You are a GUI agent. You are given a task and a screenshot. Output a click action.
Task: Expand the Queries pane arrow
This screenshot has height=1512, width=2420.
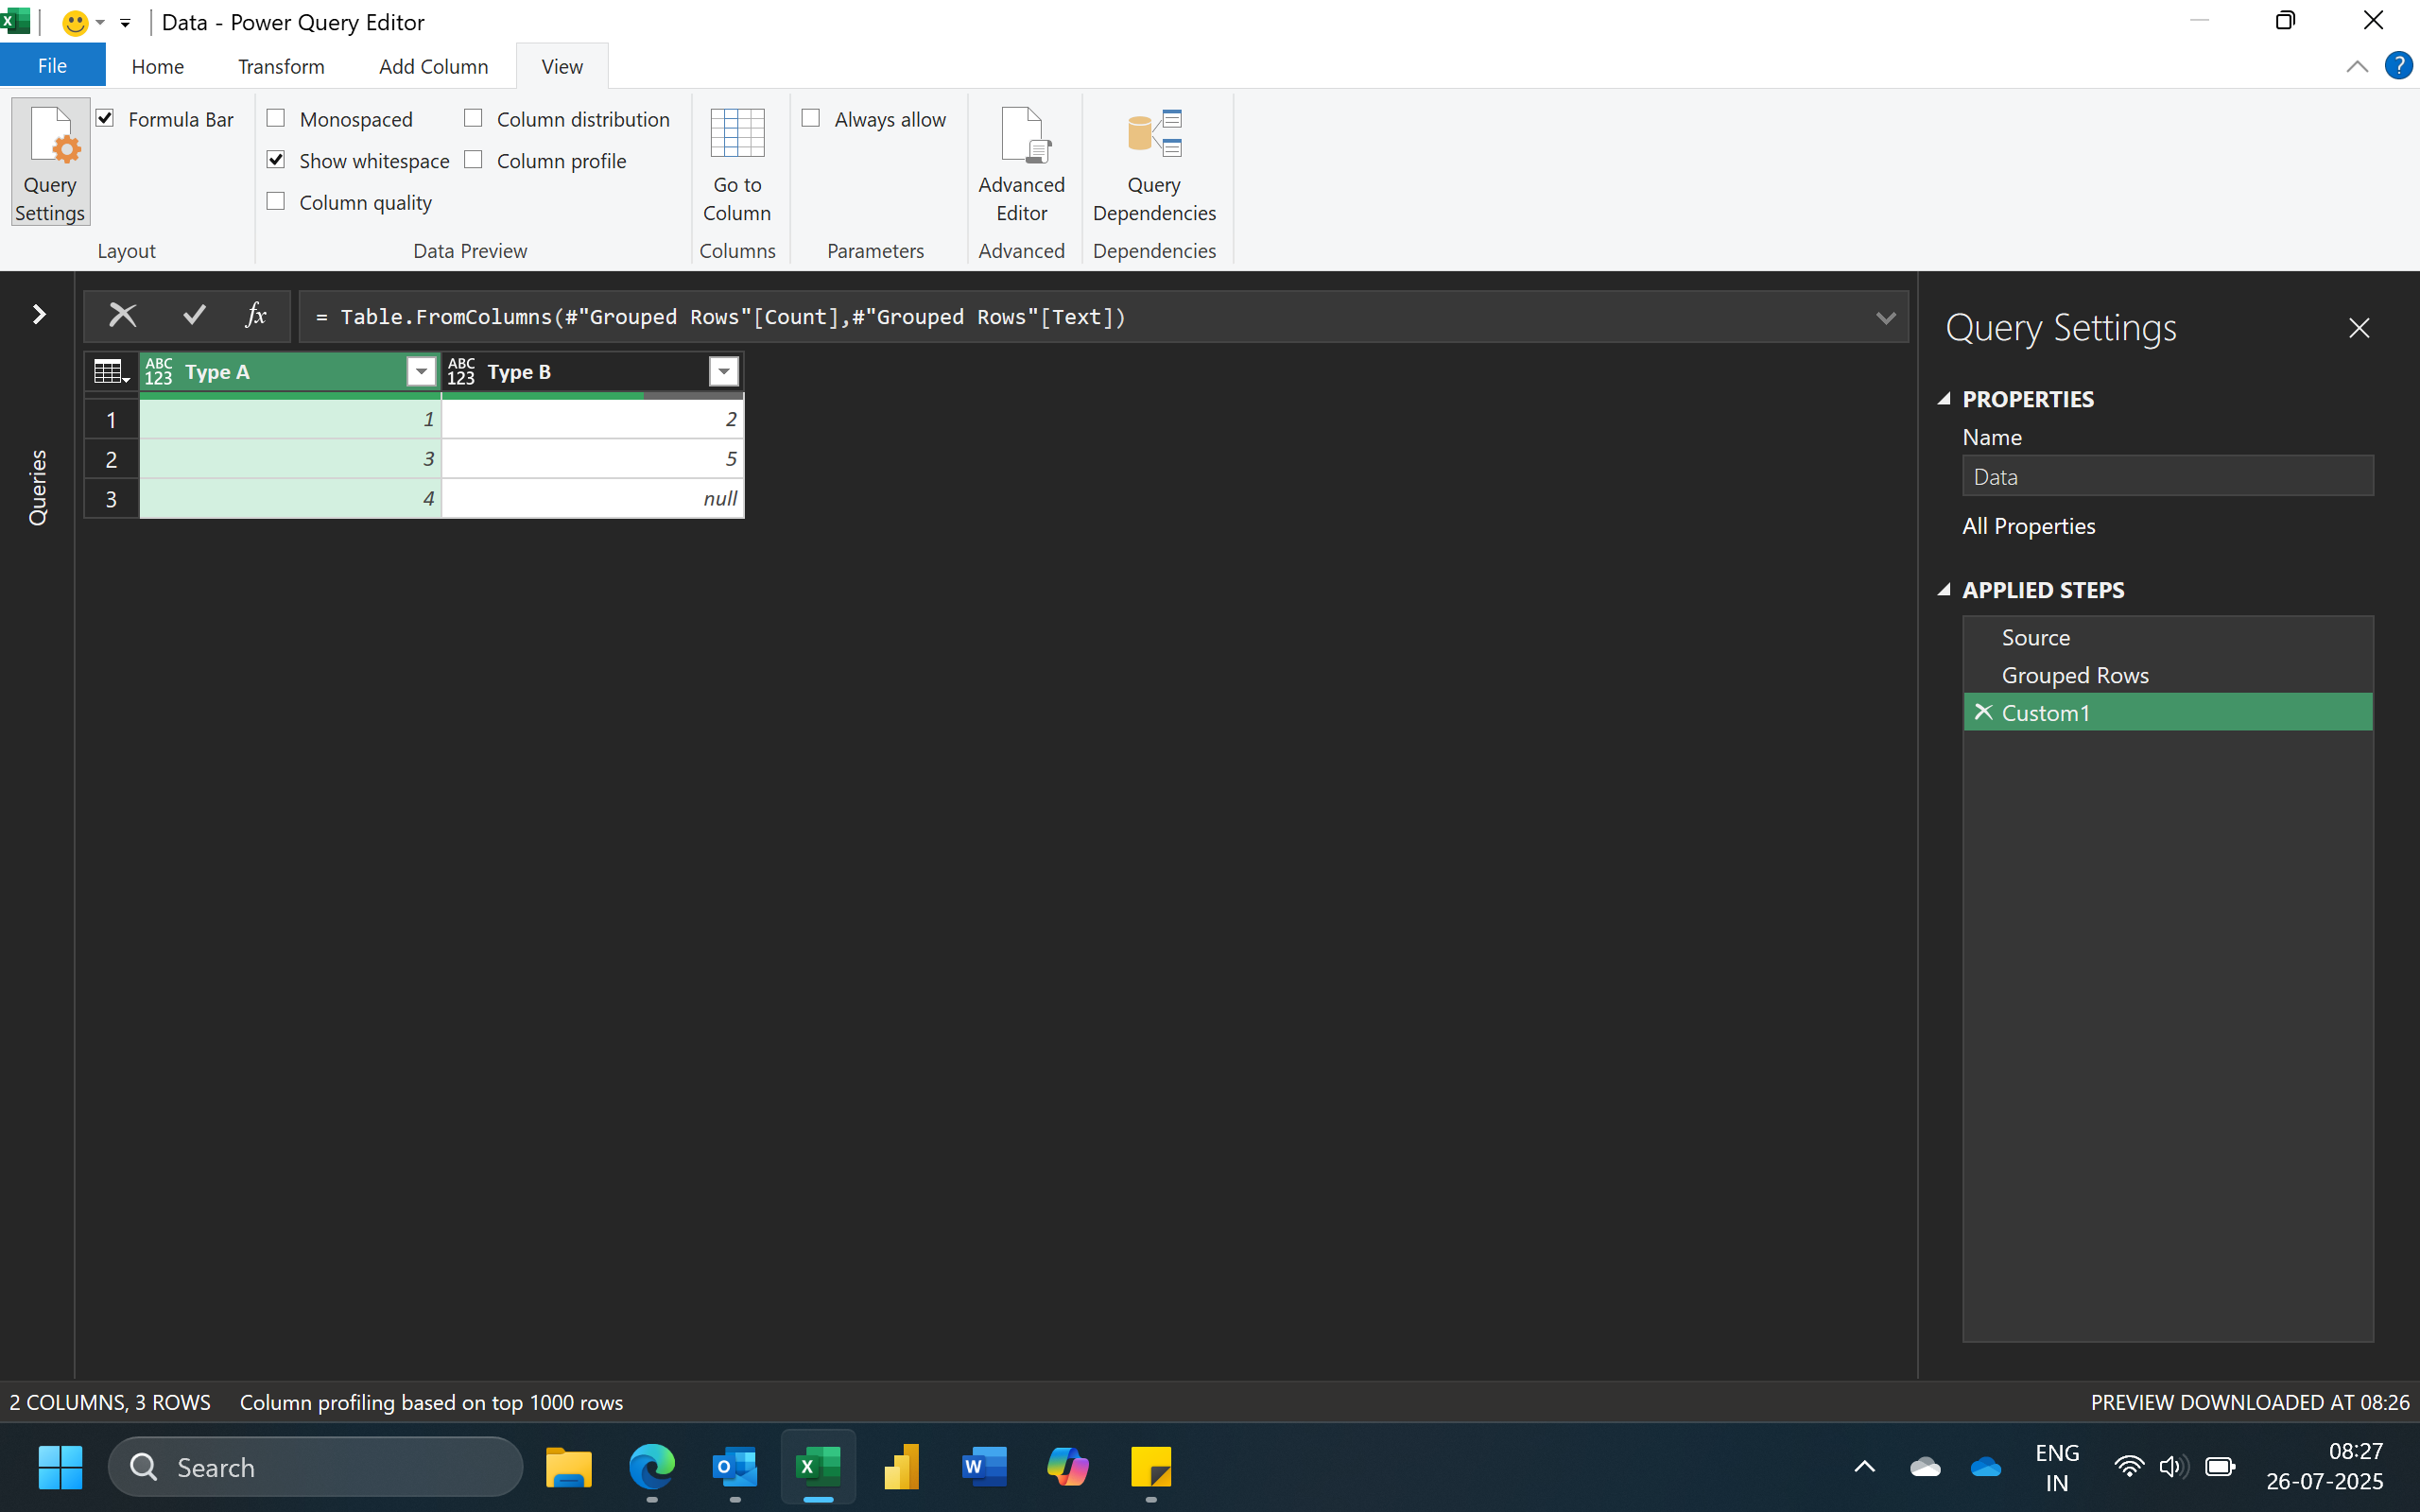(x=39, y=315)
